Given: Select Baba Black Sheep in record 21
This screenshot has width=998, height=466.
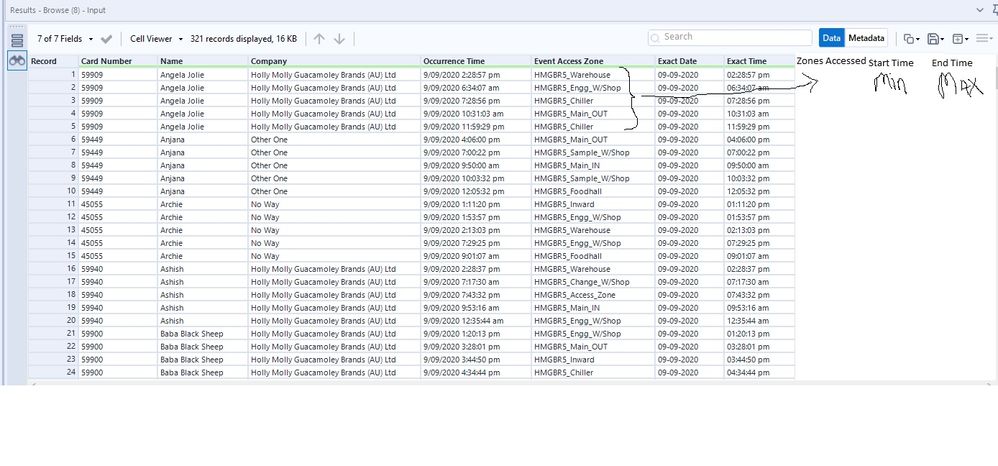Looking at the screenshot, I should [x=202, y=334].
